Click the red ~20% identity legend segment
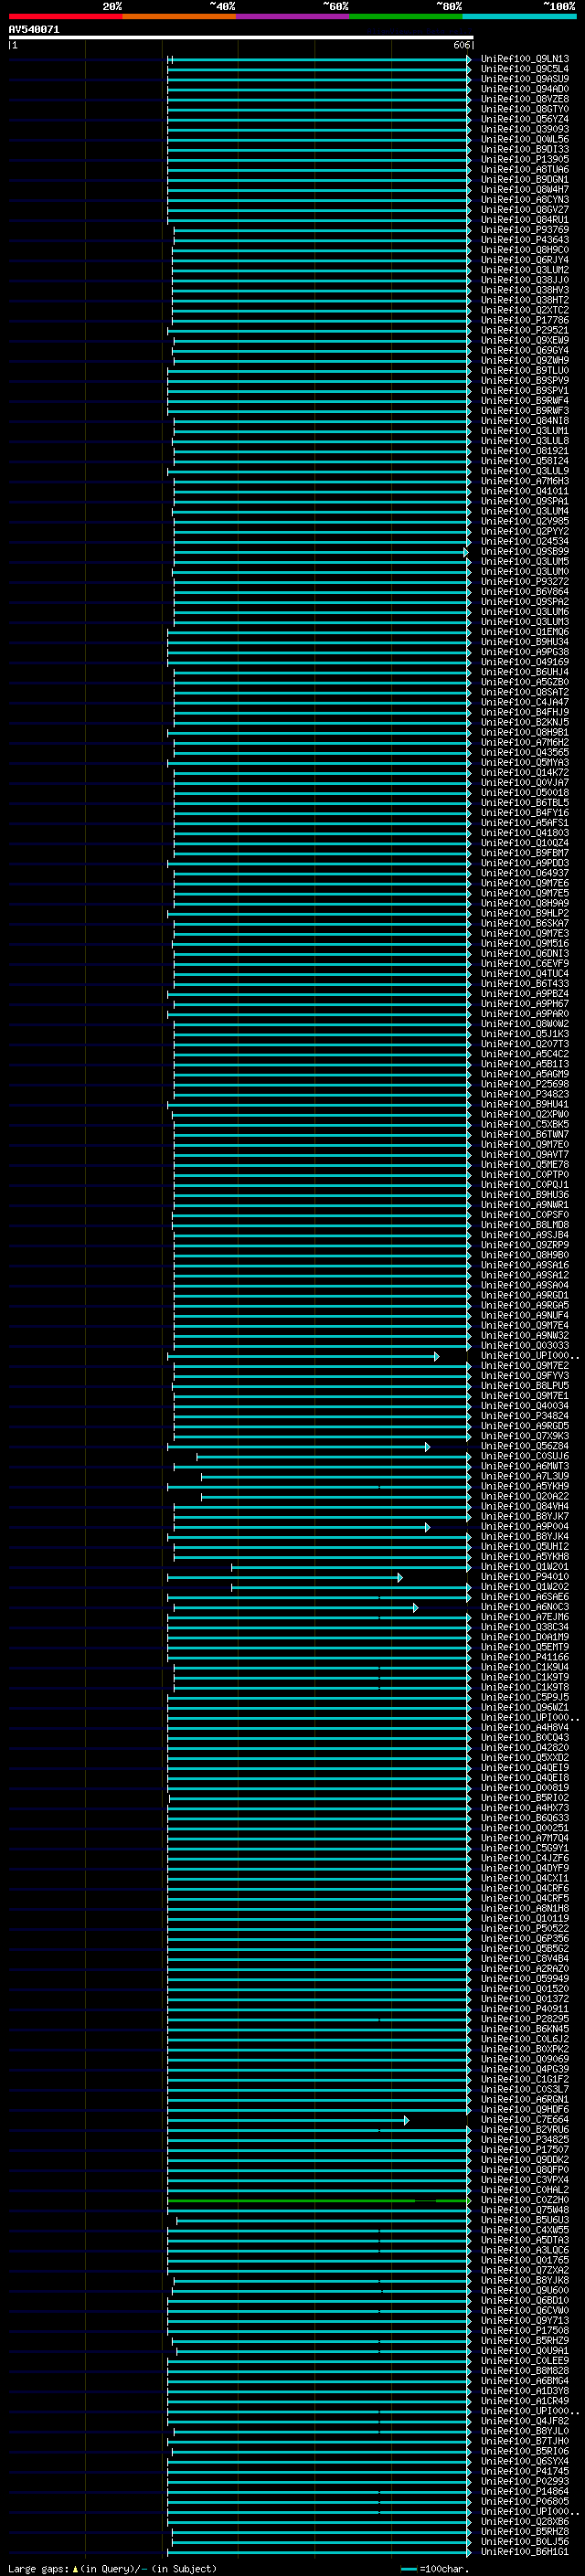The height and width of the screenshot is (2576, 585). point(66,16)
